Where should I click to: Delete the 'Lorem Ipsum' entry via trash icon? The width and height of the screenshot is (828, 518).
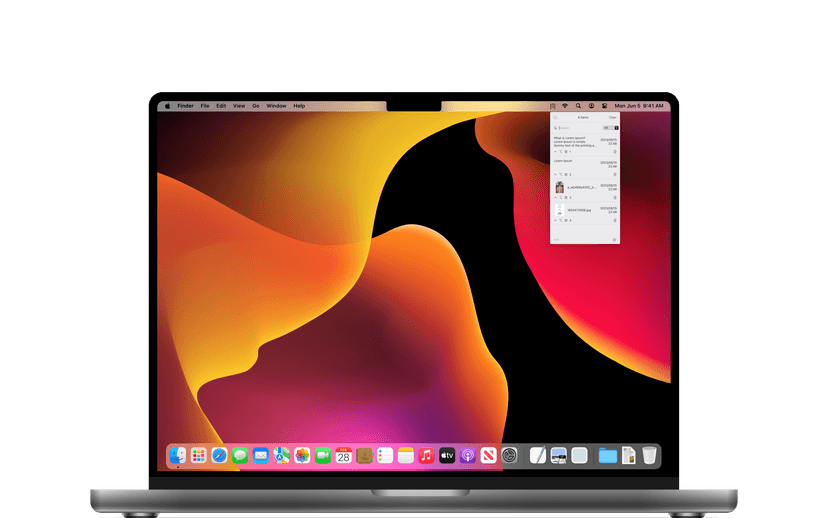(615, 175)
